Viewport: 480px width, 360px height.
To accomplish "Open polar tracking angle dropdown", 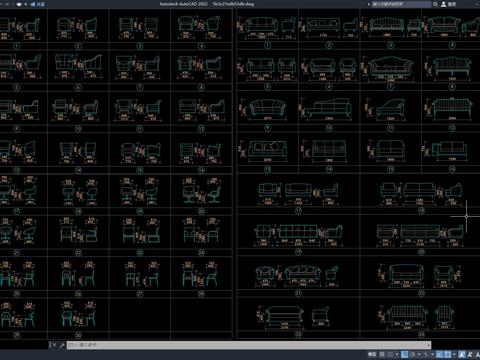I will tap(419, 354).
